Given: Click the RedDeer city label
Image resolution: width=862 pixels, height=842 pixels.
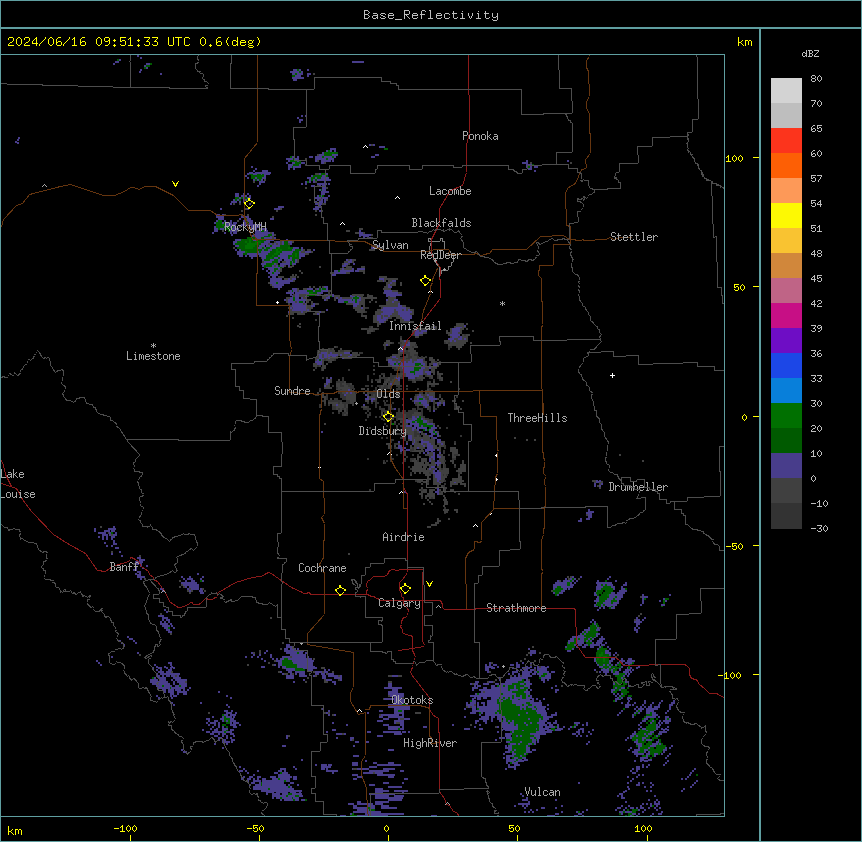Looking at the screenshot, I should [440, 255].
